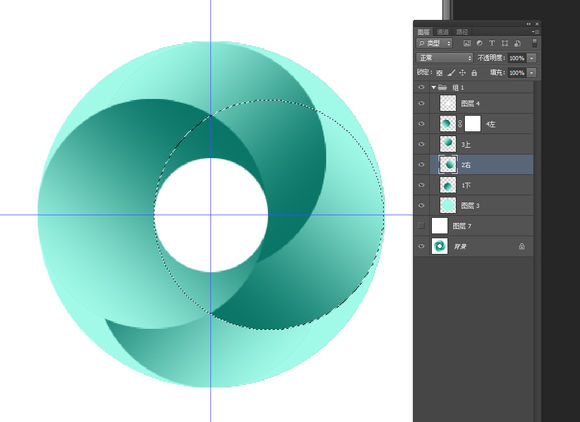Hide the 1下 layer
The image size is (580, 422).
point(421,185)
